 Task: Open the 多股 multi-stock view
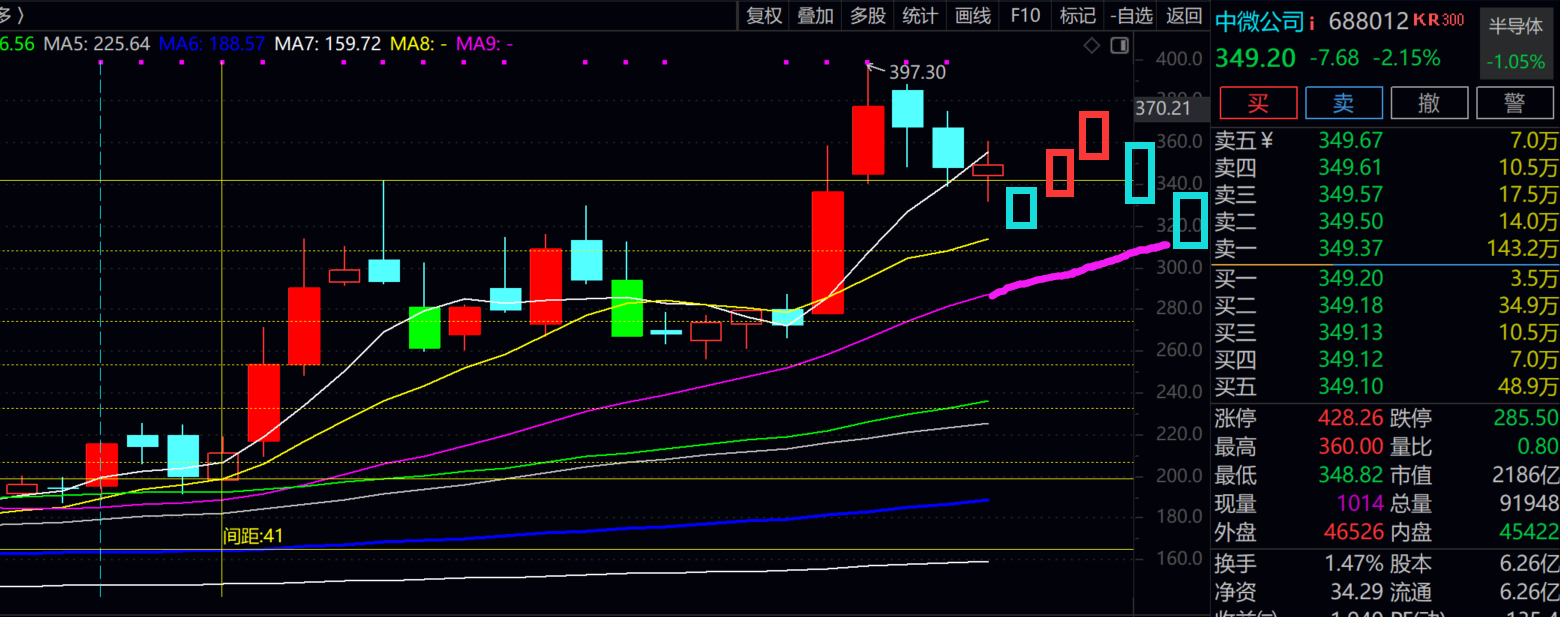pyautogui.click(x=868, y=15)
